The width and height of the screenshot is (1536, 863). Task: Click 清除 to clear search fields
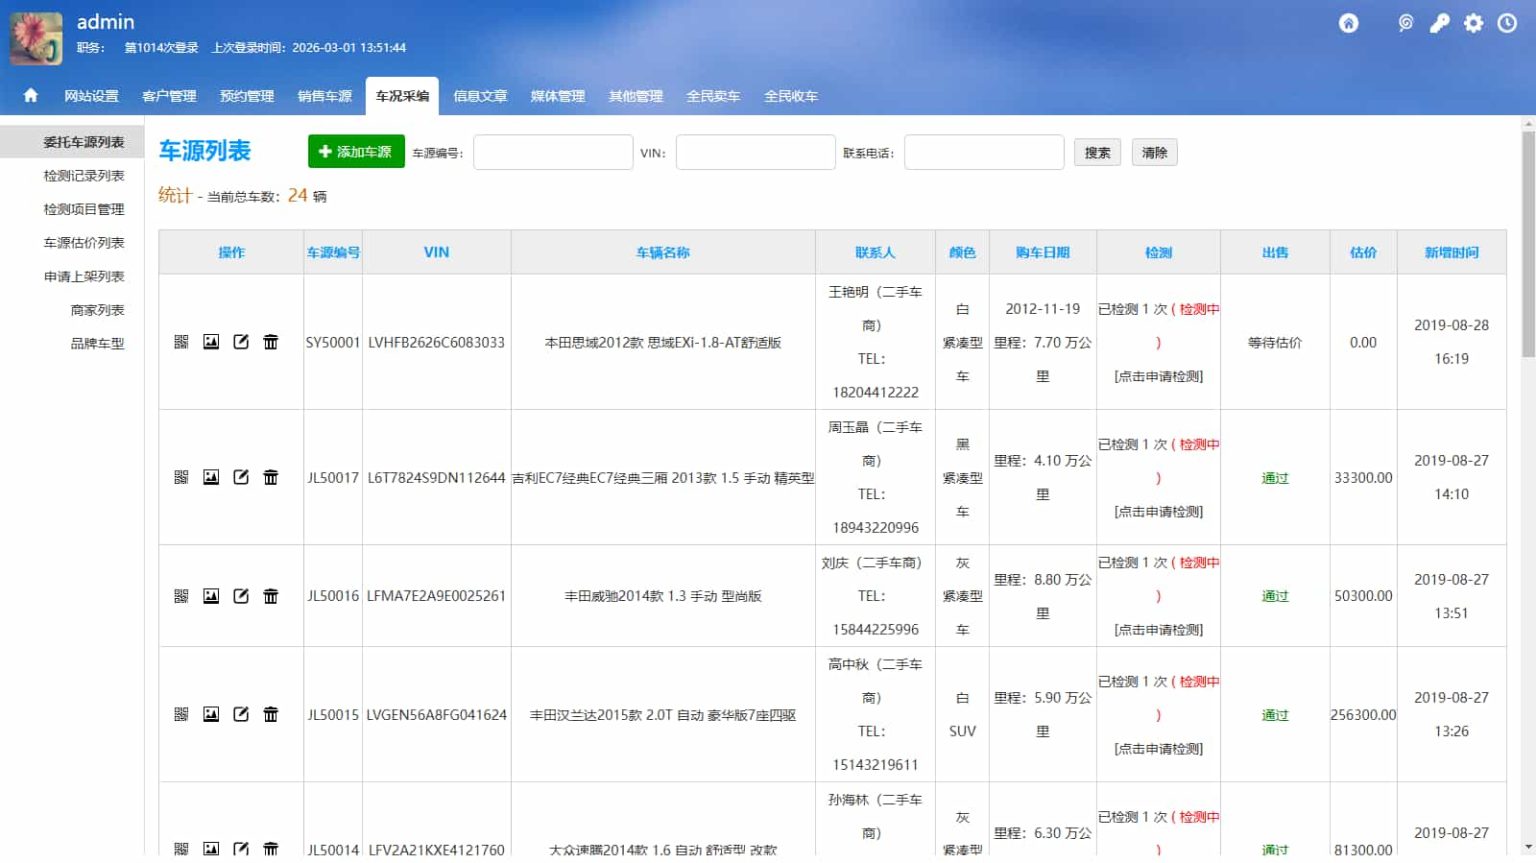[1154, 151]
